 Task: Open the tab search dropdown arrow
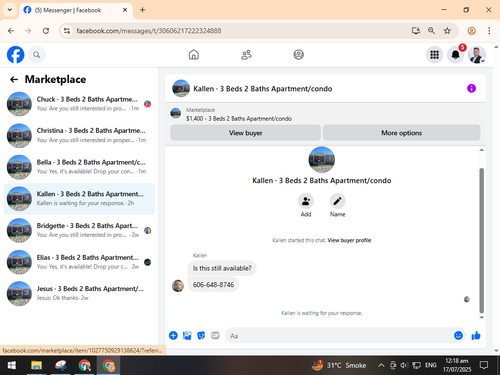click(x=10, y=10)
